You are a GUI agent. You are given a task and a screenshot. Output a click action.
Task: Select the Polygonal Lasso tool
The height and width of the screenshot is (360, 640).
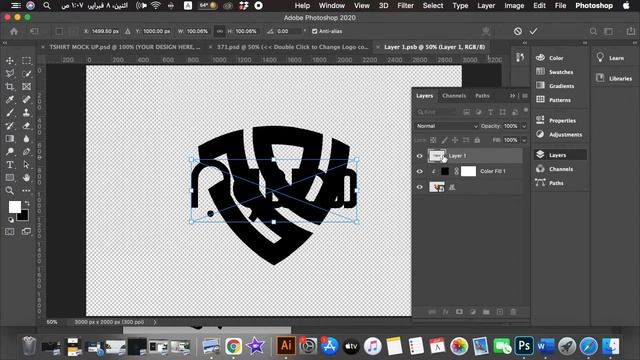10,73
